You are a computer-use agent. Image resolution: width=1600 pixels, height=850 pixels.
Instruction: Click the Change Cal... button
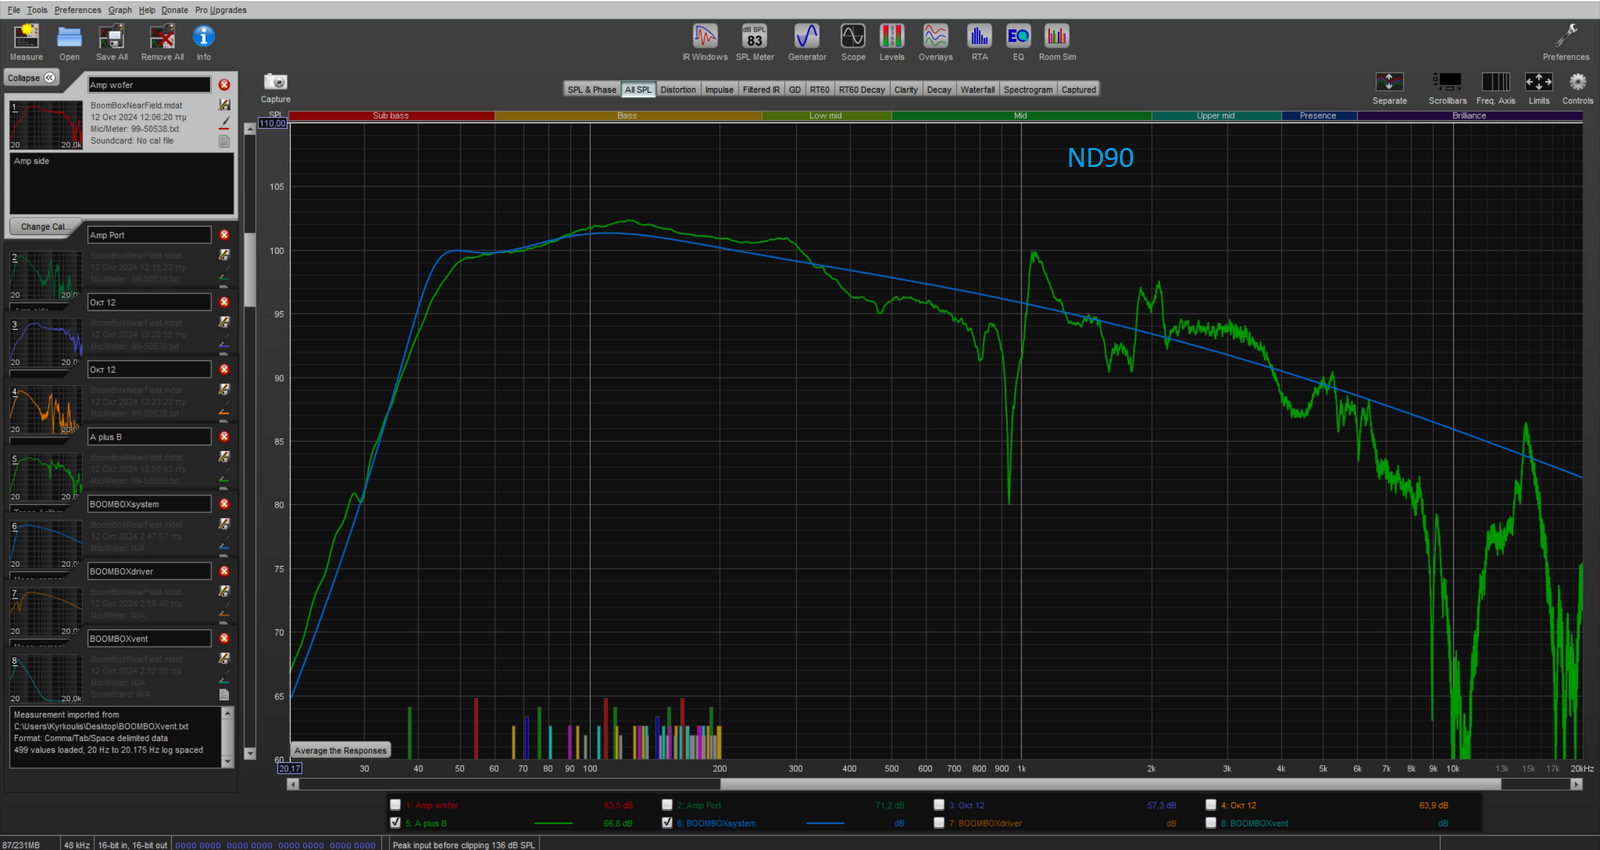tap(46, 227)
